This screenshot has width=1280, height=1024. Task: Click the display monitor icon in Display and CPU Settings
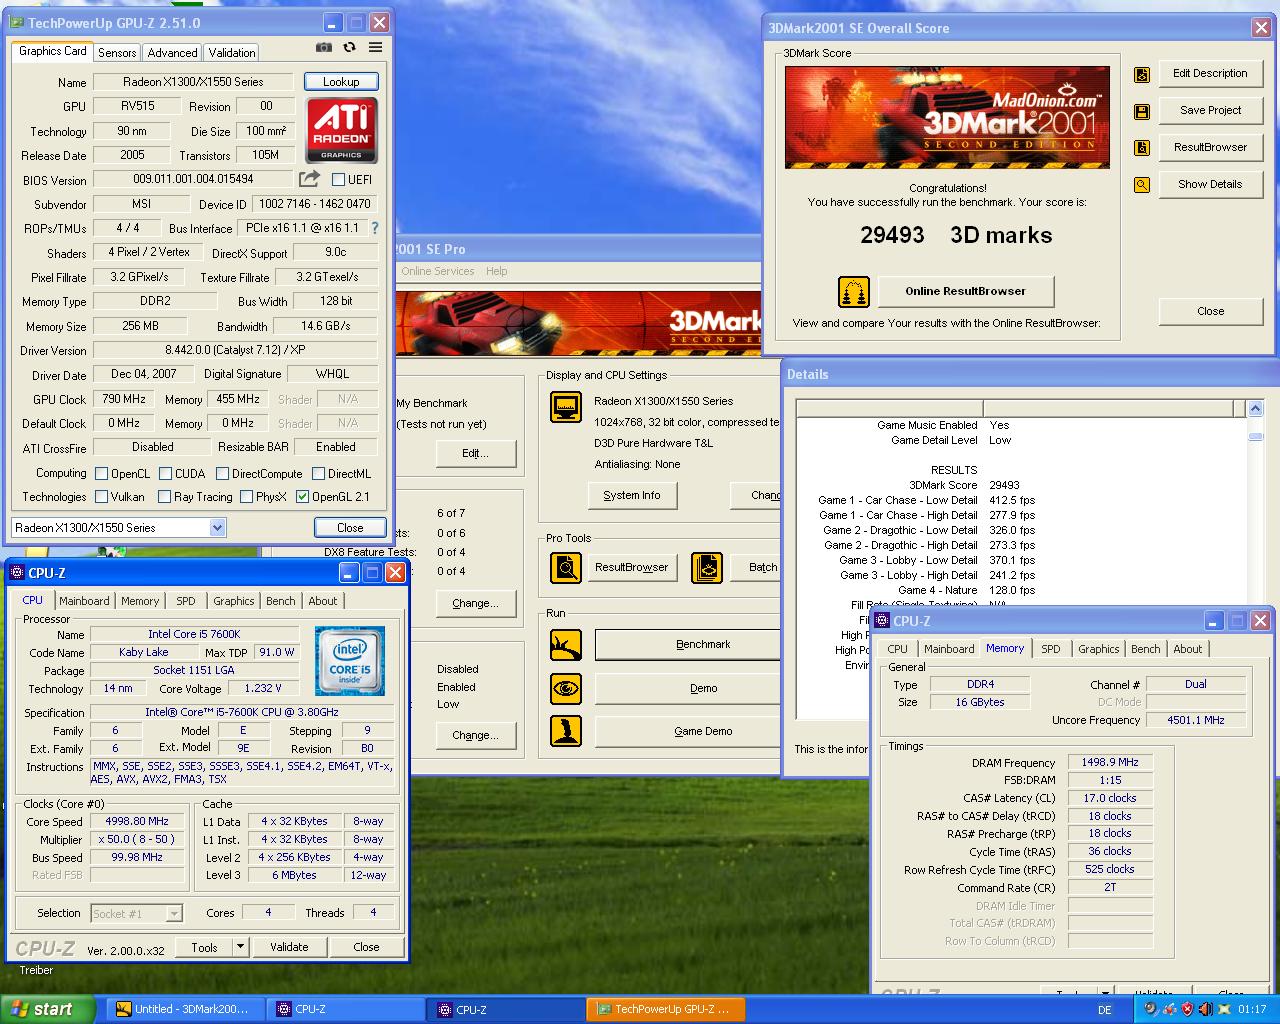tap(566, 408)
